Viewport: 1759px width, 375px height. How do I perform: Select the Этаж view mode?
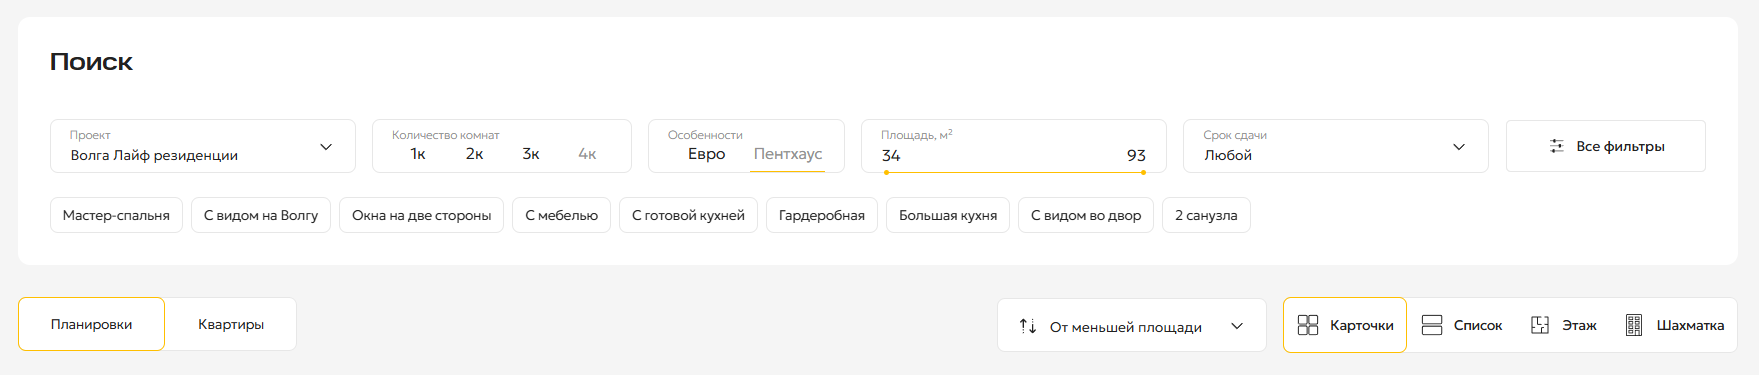click(1564, 325)
